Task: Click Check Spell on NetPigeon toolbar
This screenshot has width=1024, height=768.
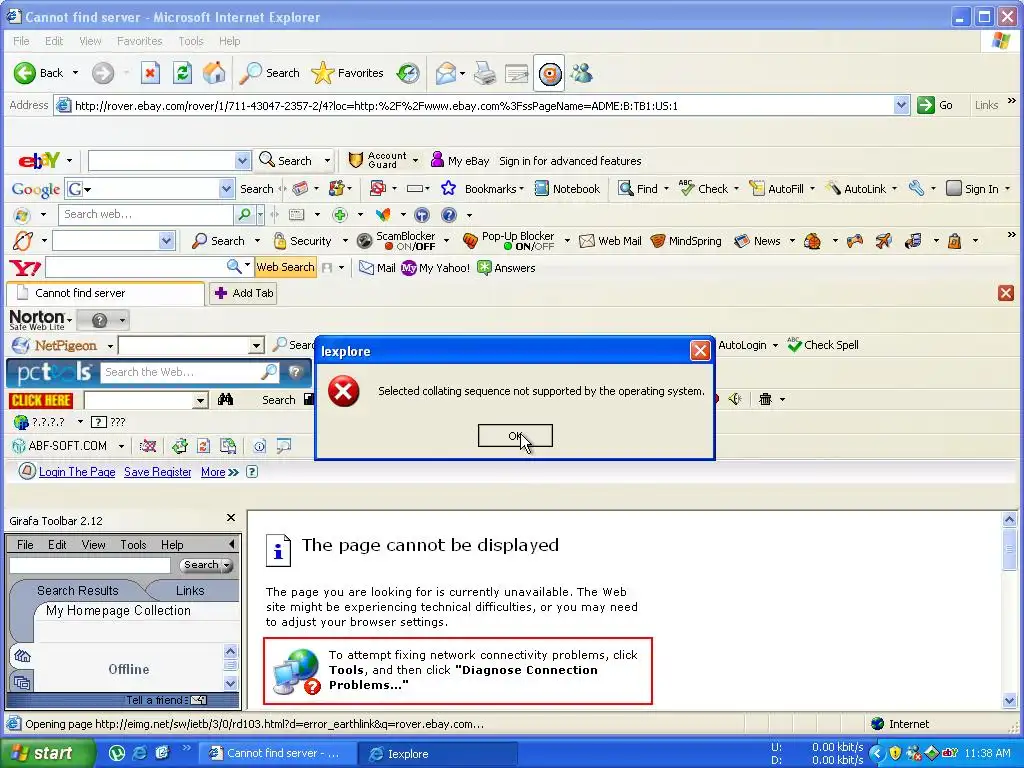Action: (823, 345)
